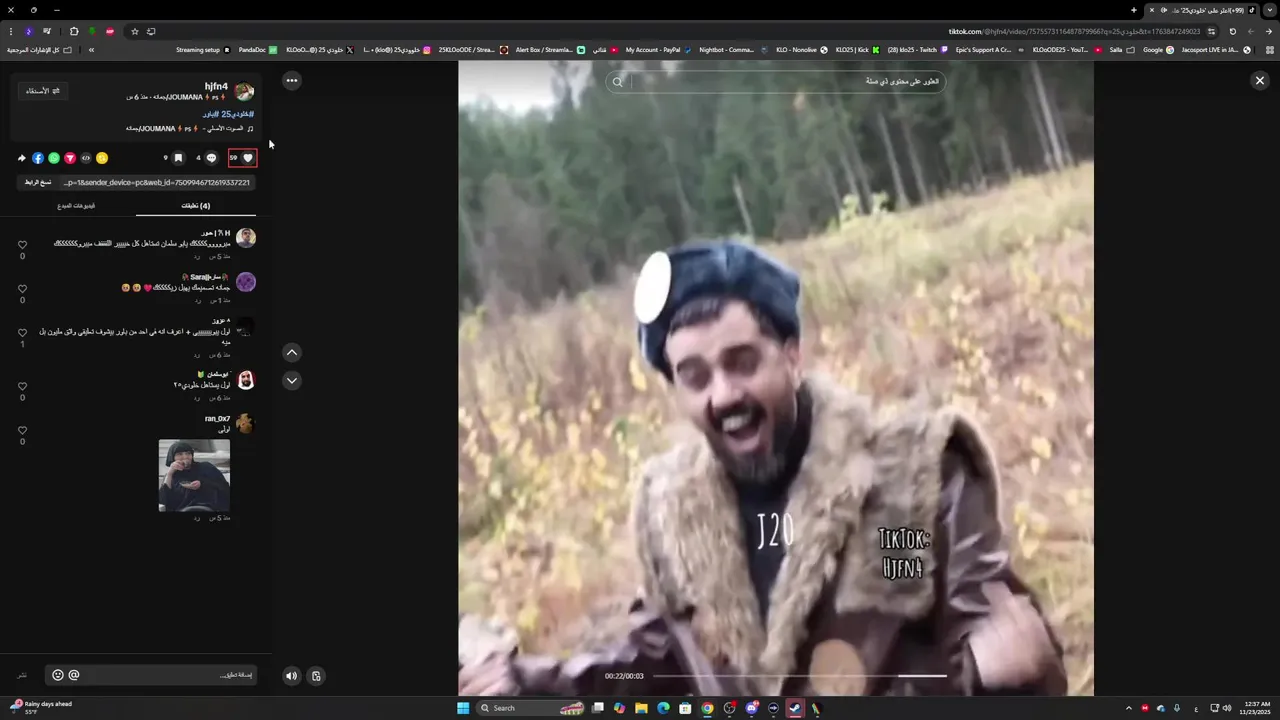
Task: Open the browser extensions puzzle icon
Action: (74, 31)
